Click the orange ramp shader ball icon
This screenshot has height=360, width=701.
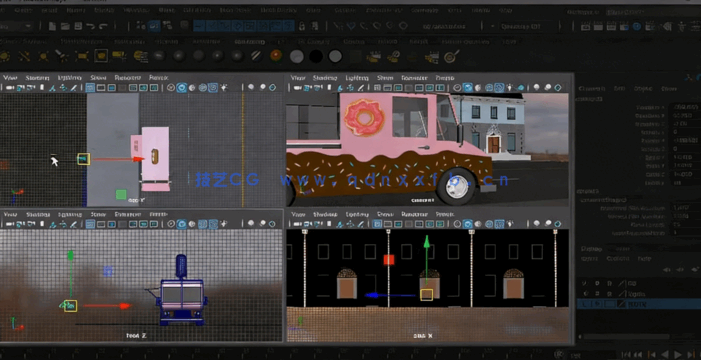(x=276, y=56)
